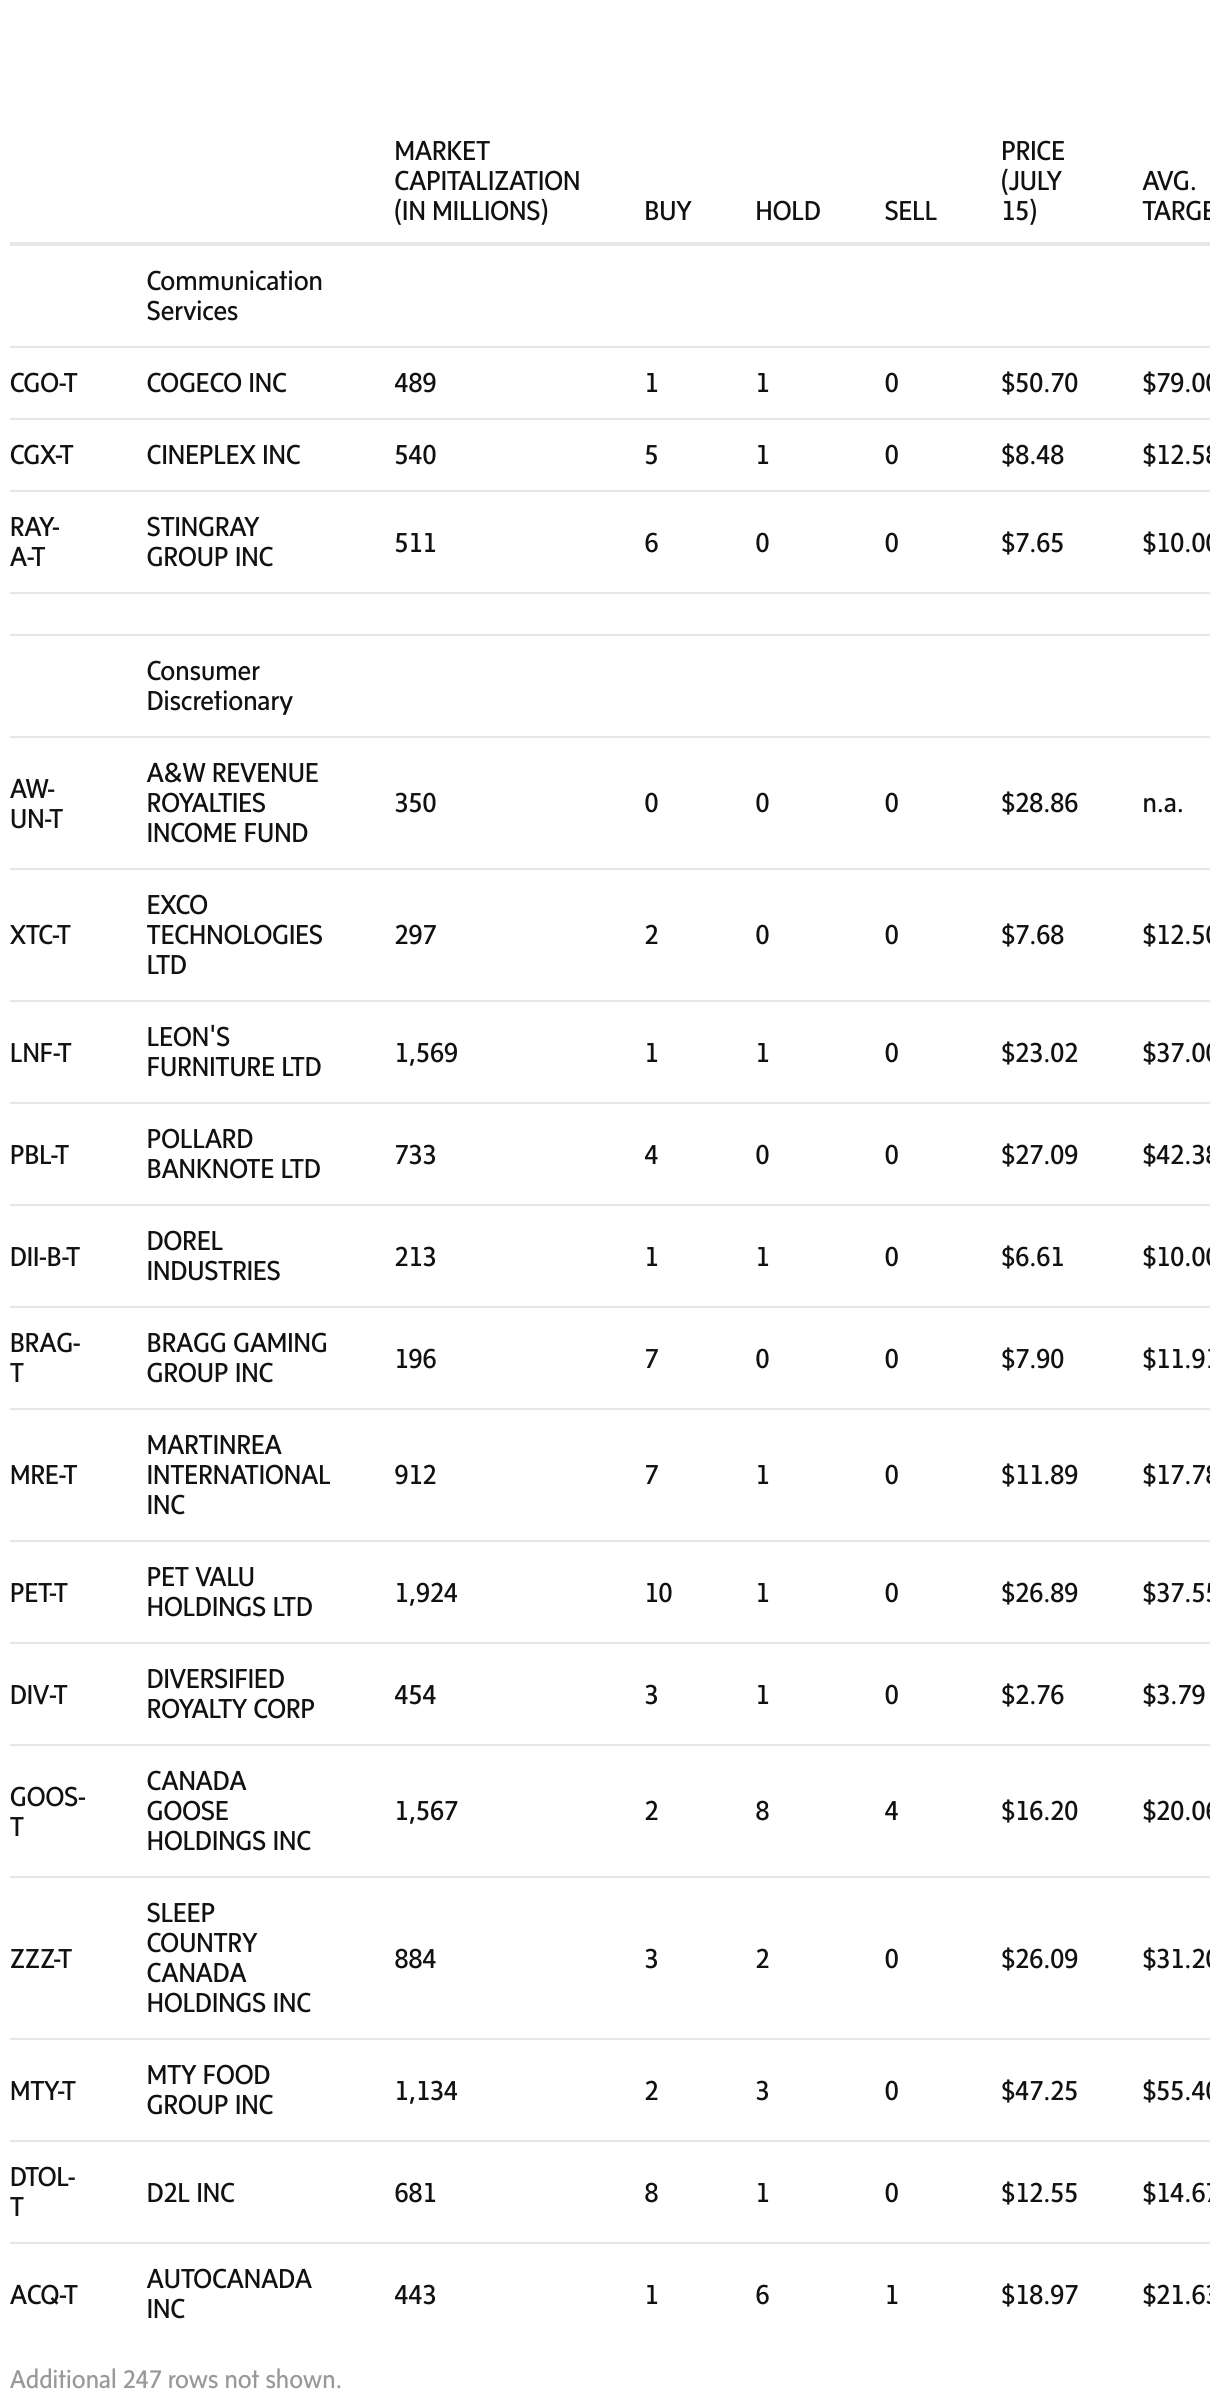Select the RAY-A-T ticker symbol

point(35,542)
